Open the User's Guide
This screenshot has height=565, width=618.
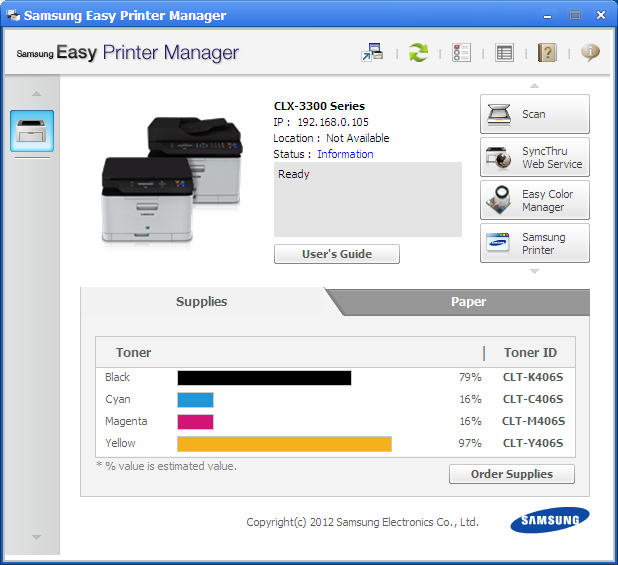tap(337, 254)
